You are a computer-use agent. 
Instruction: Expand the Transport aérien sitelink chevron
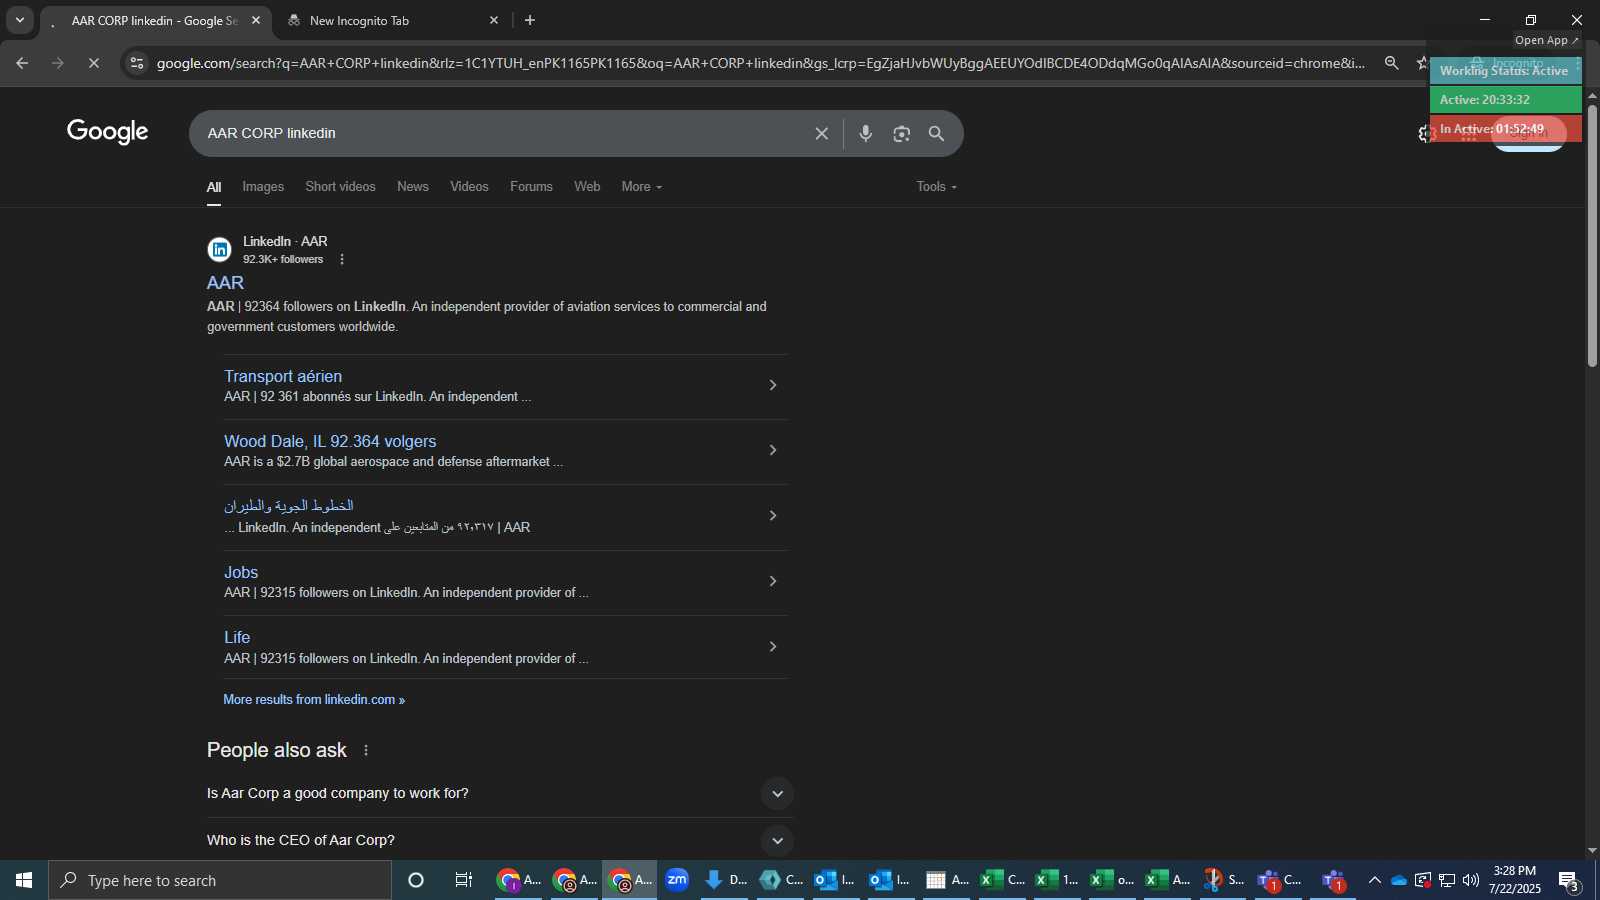pyautogui.click(x=772, y=385)
